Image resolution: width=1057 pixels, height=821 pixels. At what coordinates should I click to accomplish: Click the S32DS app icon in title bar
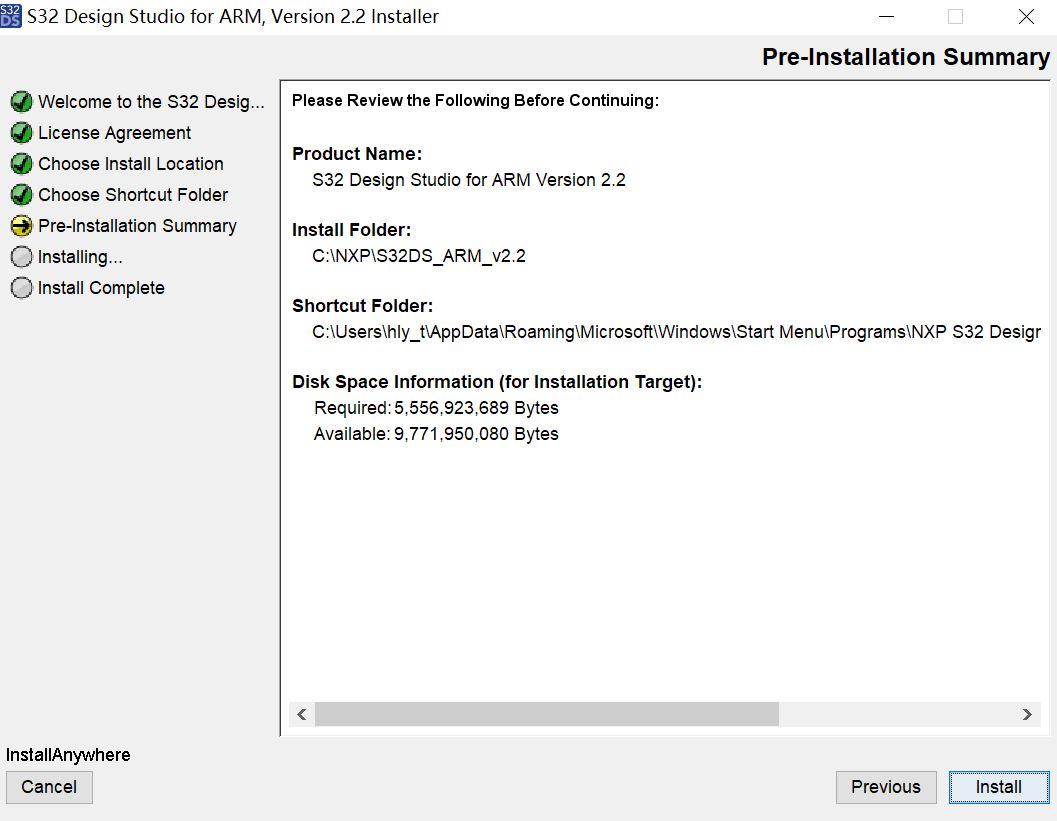coord(11,16)
